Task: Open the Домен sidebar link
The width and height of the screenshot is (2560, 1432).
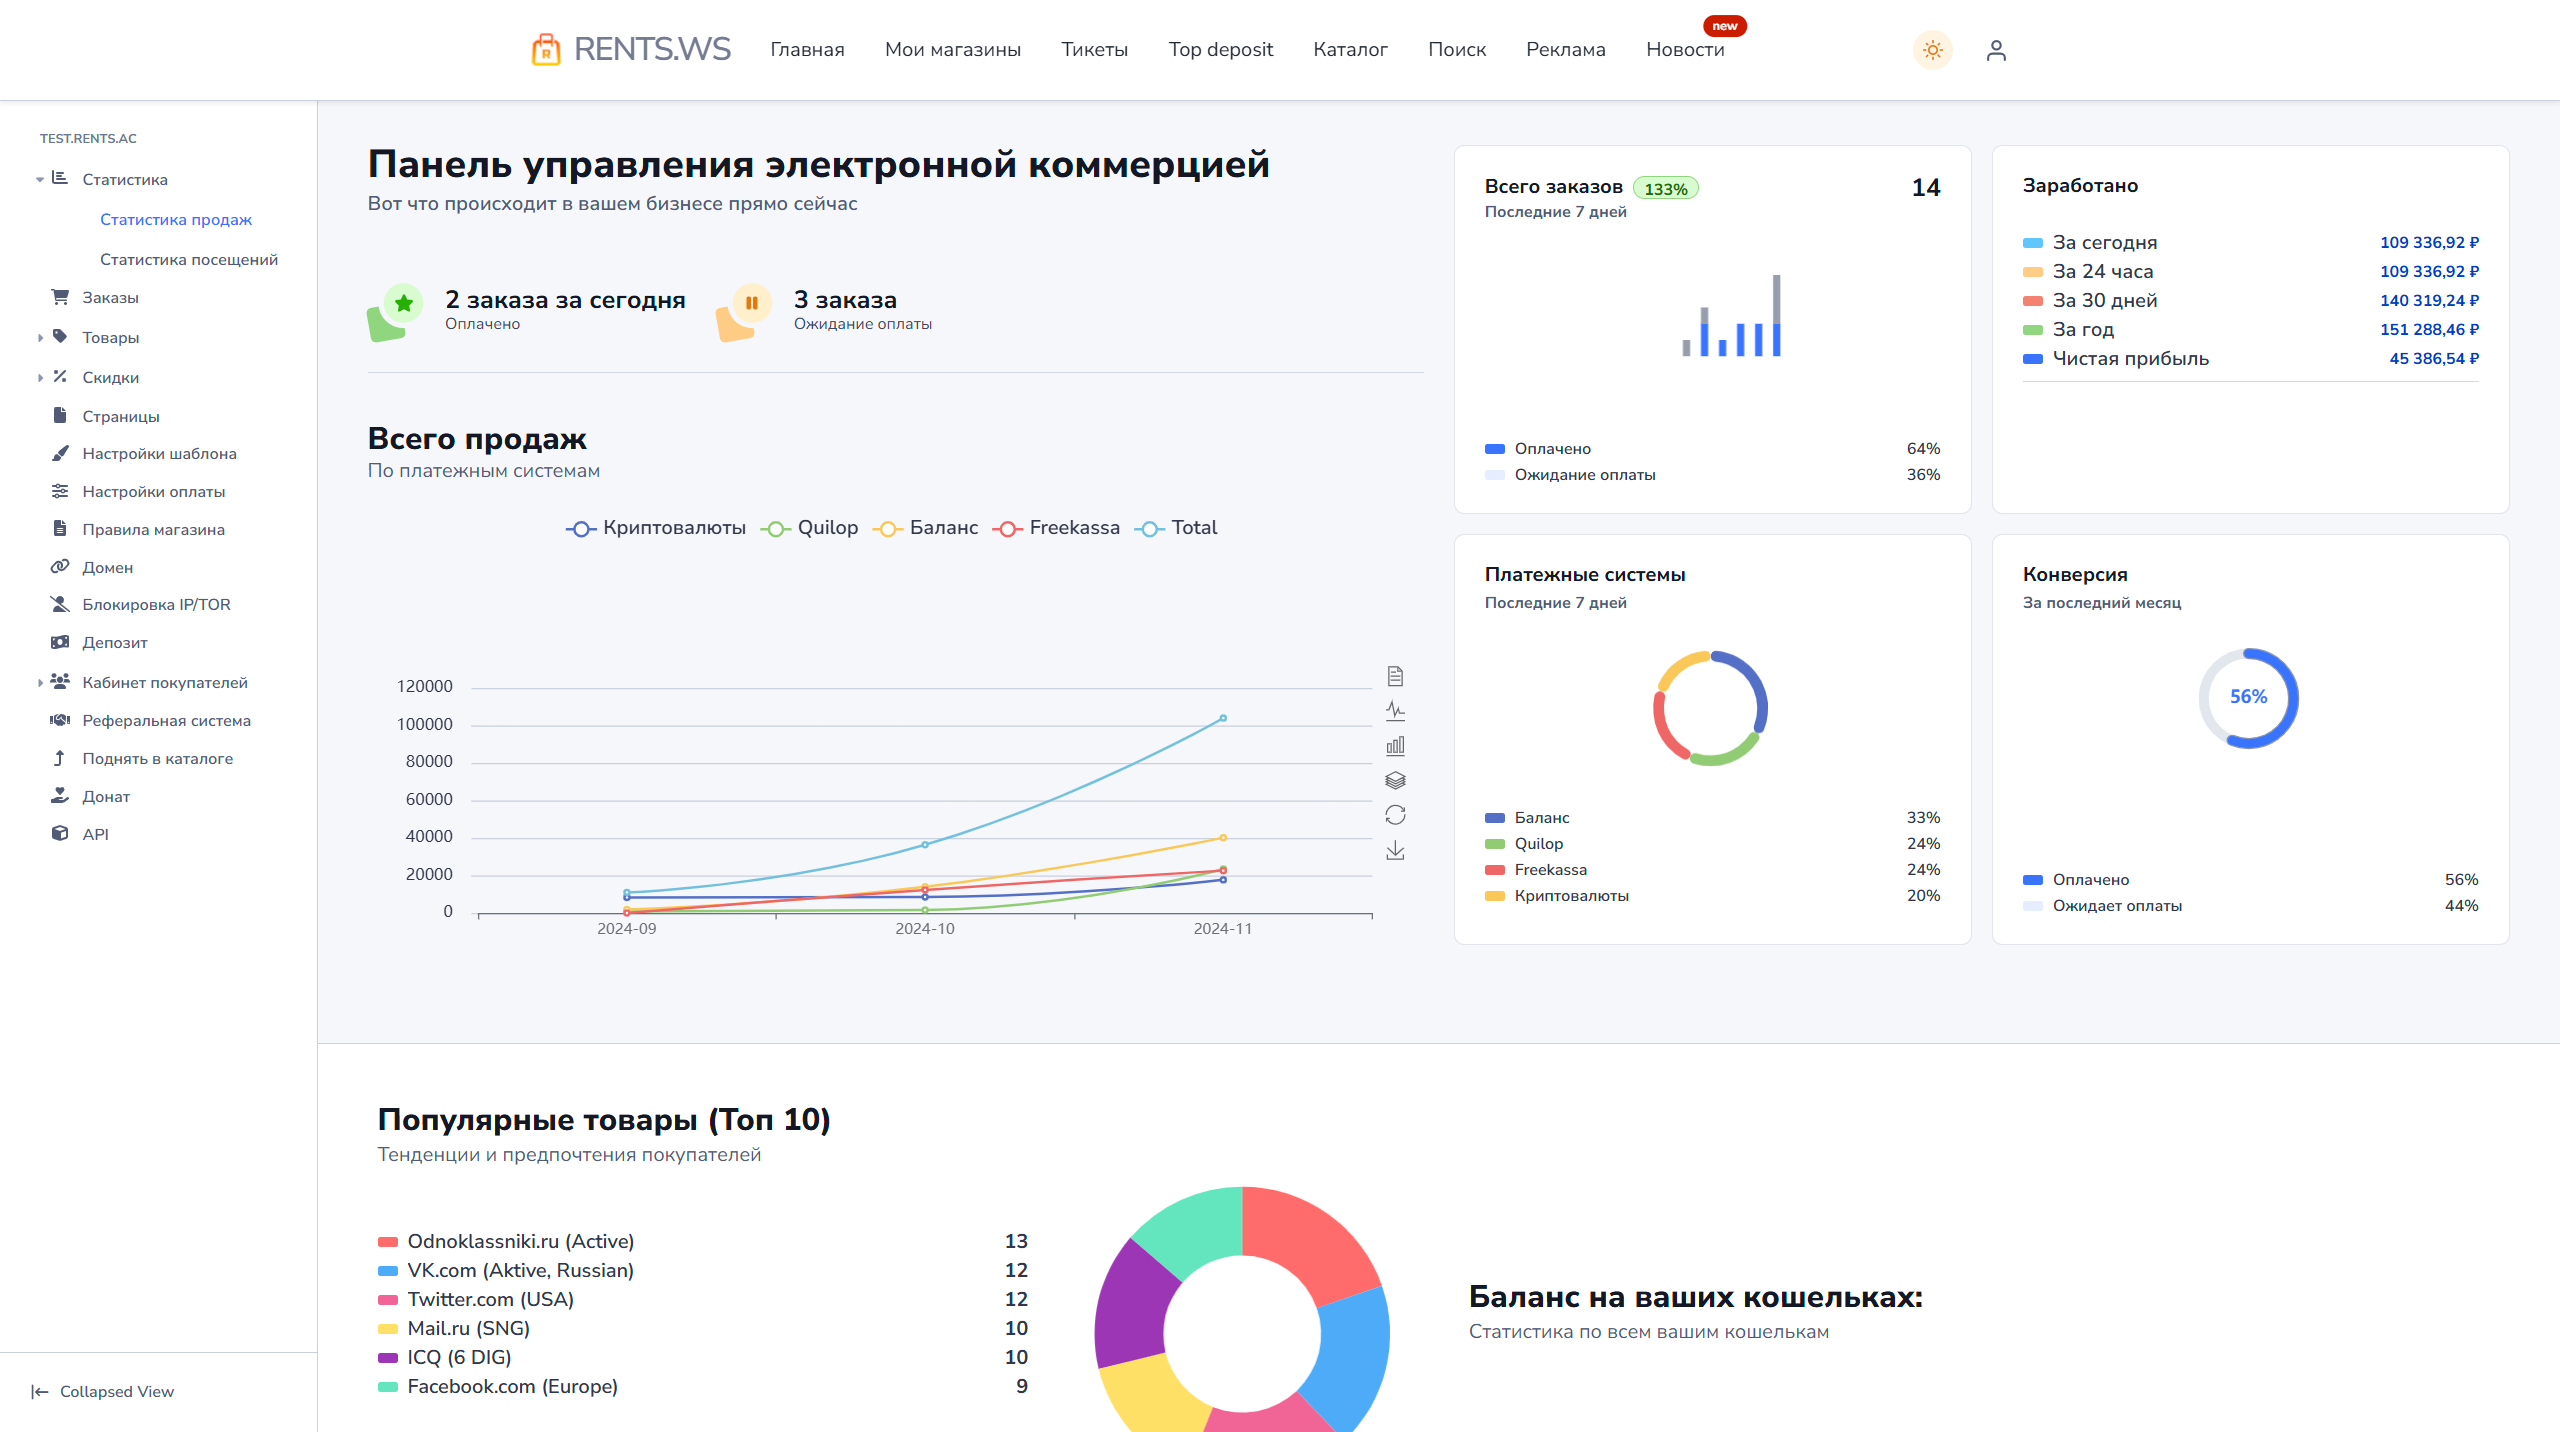Action: pyautogui.click(x=107, y=567)
